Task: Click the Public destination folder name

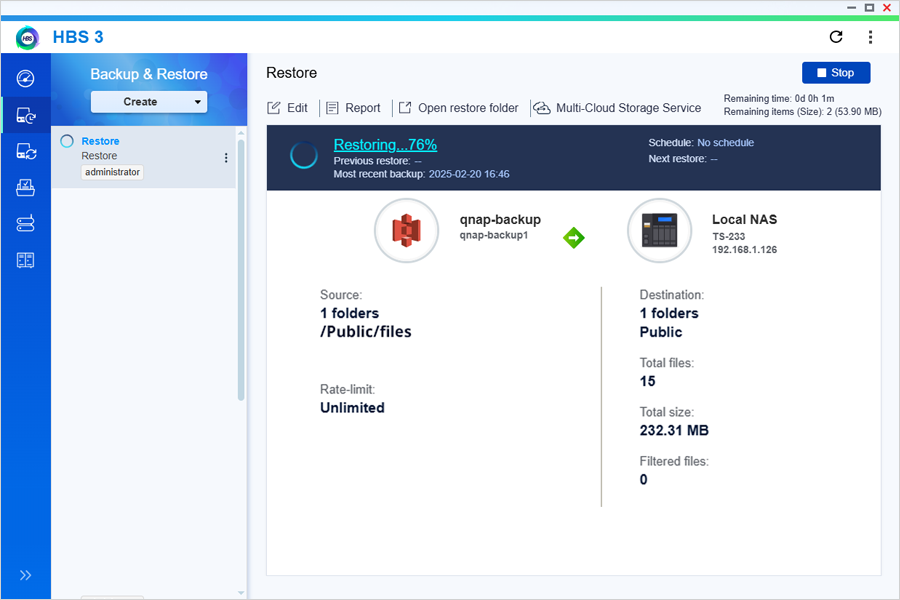Action: pyautogui.click(x=661, y=332)
